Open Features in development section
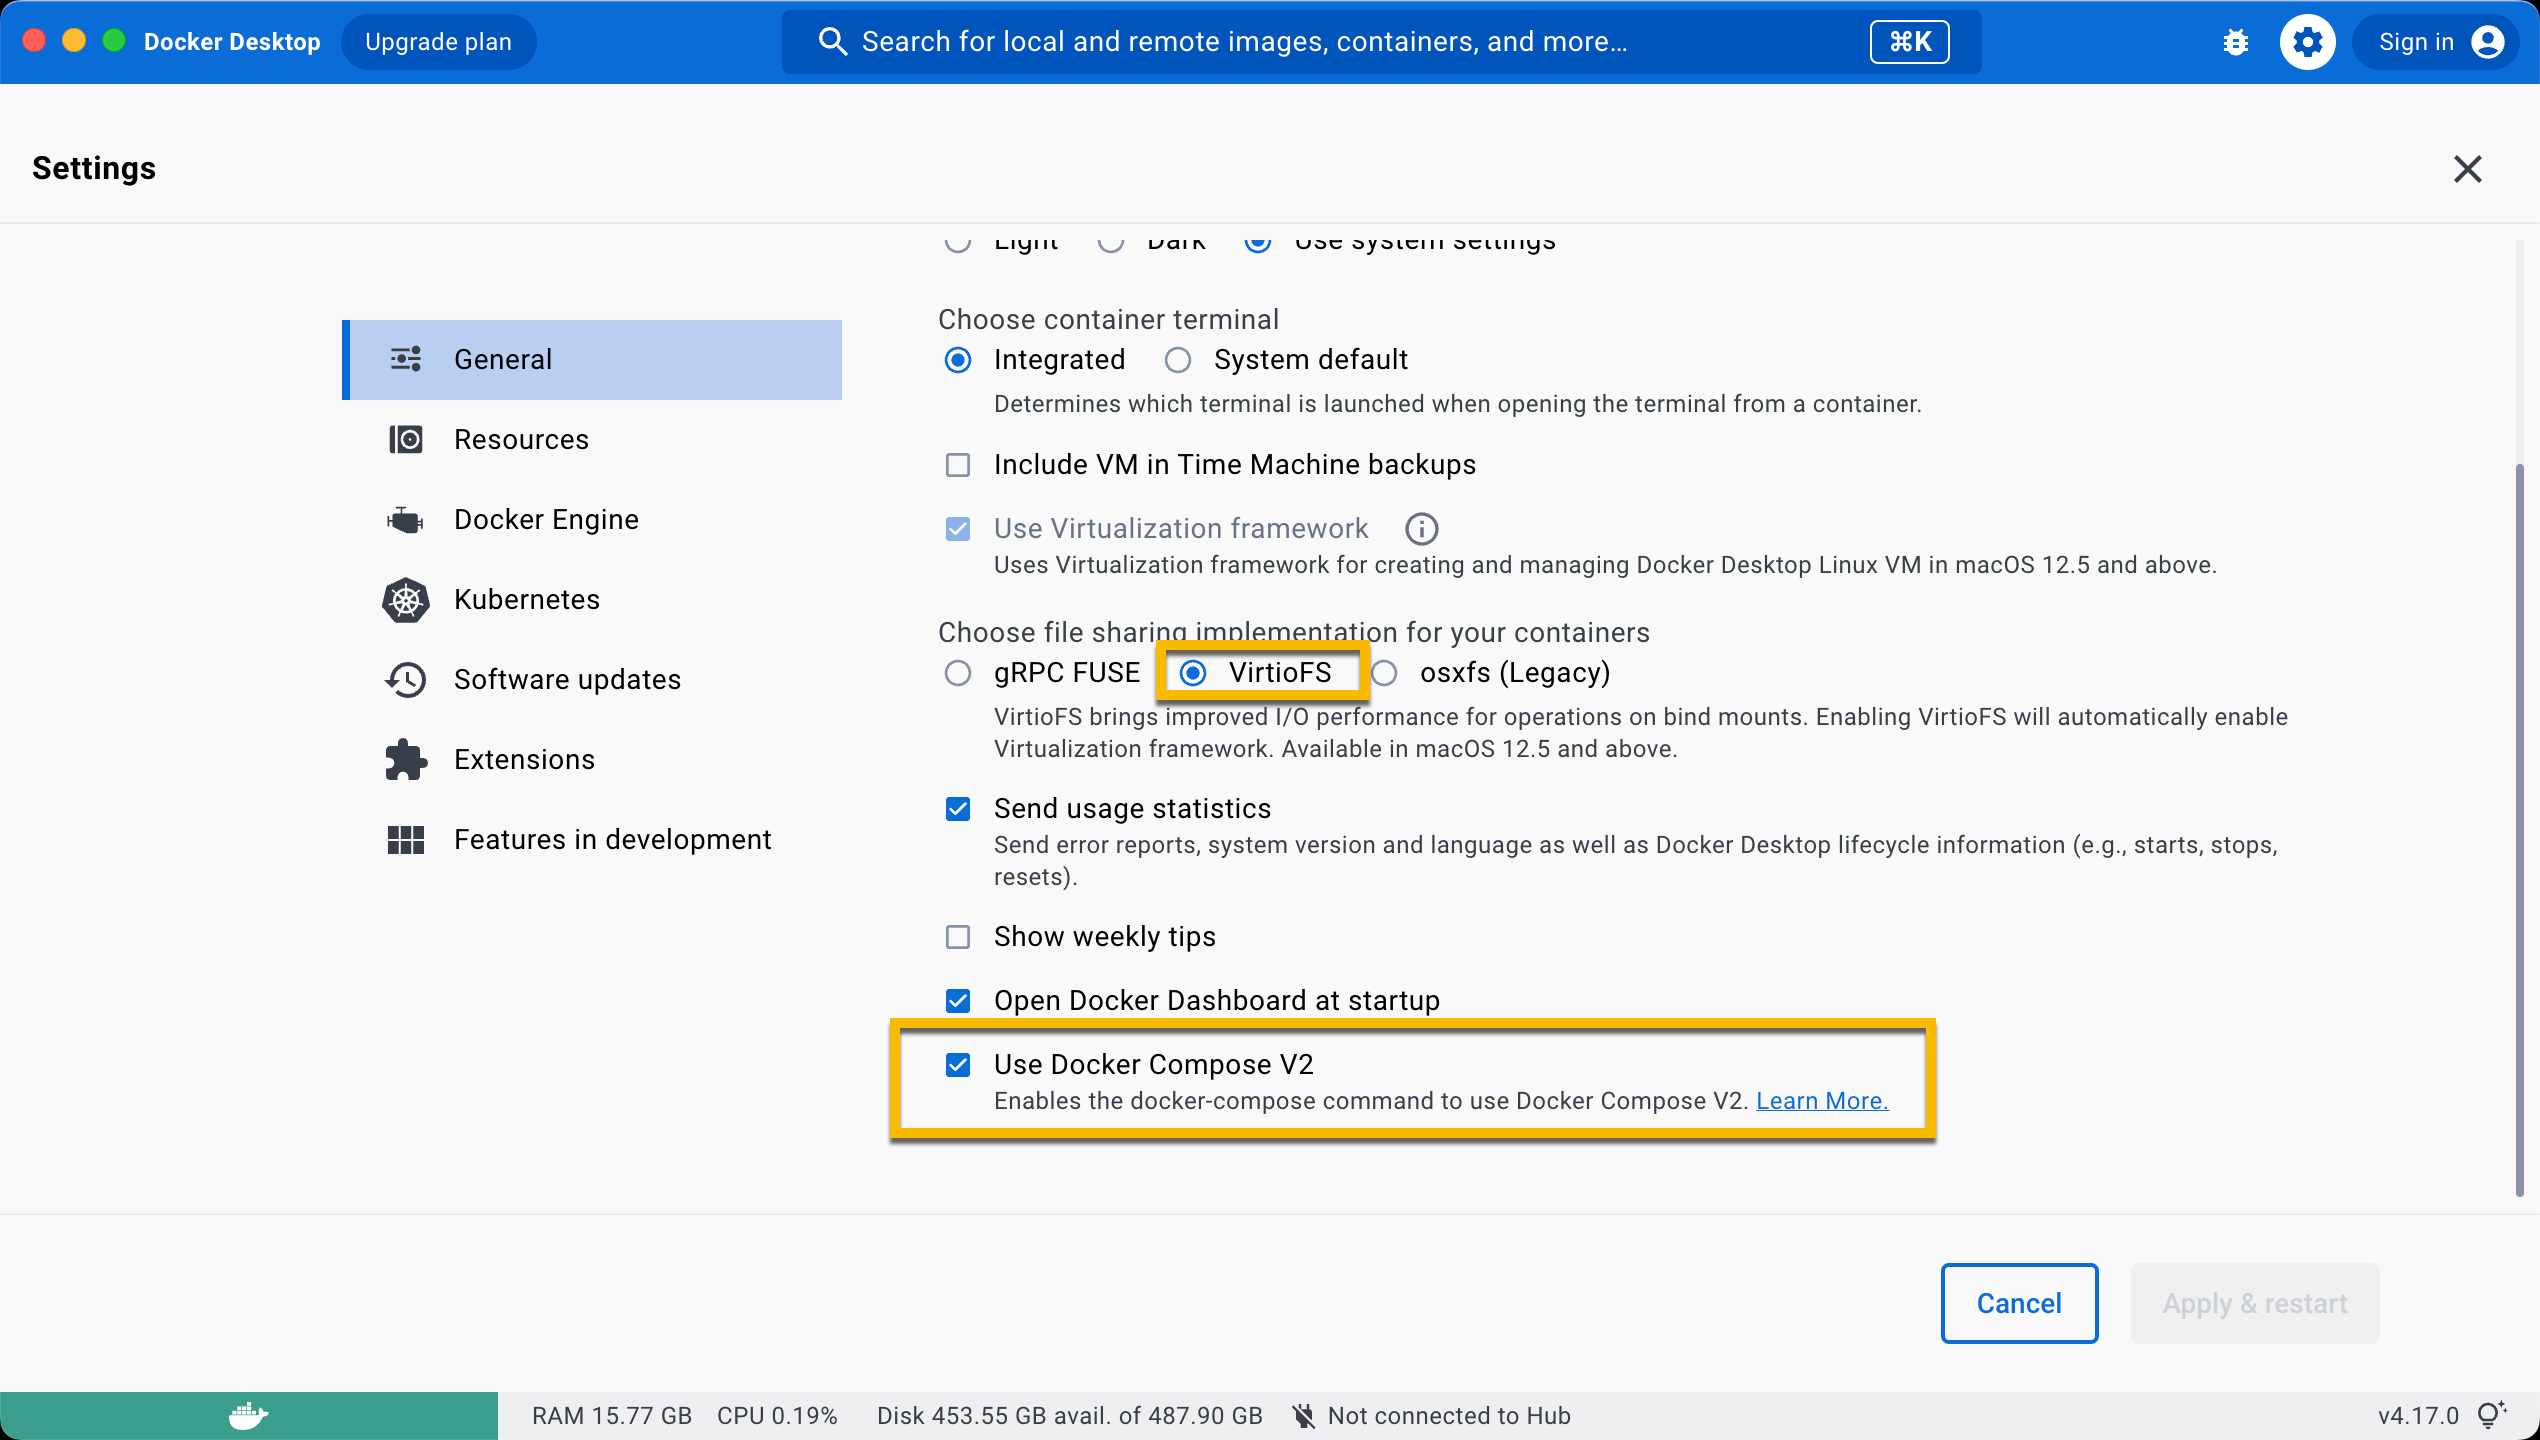The height and width of the screenshot is (1440, 2540). (592, 840)
